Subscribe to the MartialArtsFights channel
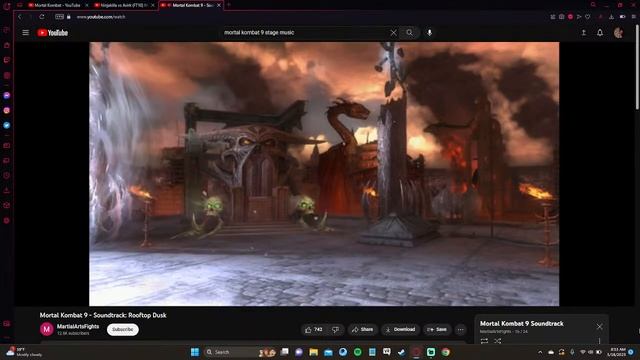Screen dimensions: 640x360 coord(122,329)
